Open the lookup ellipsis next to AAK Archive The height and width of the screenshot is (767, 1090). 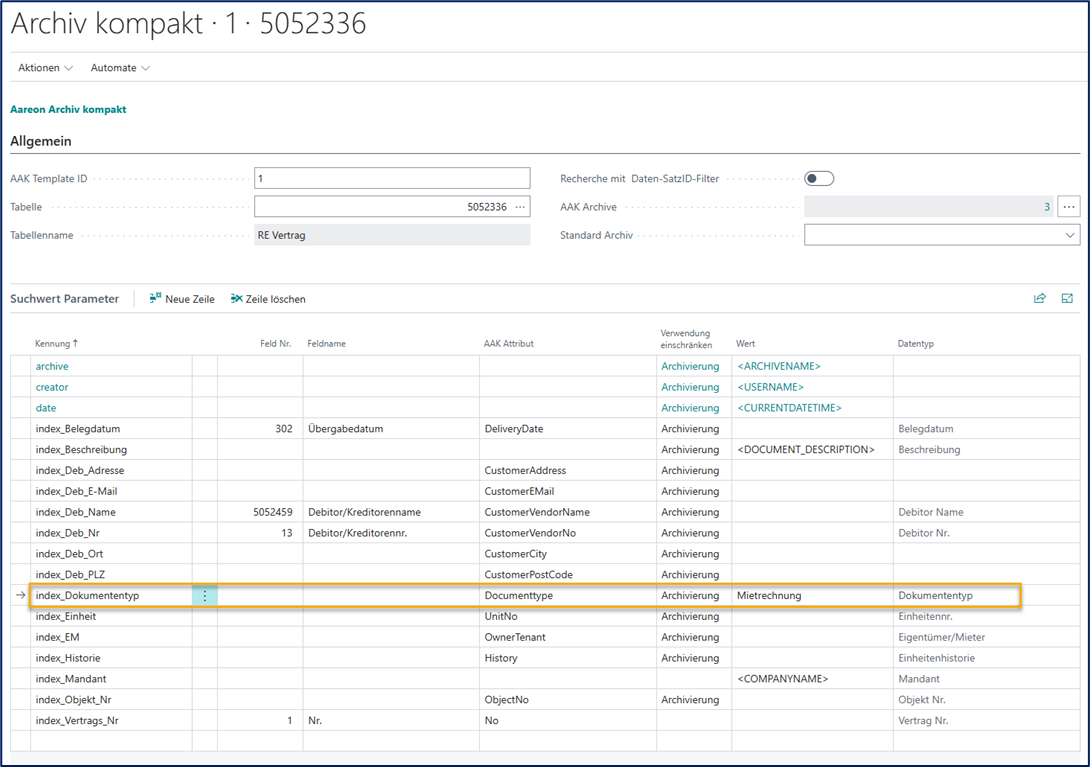1069,207
